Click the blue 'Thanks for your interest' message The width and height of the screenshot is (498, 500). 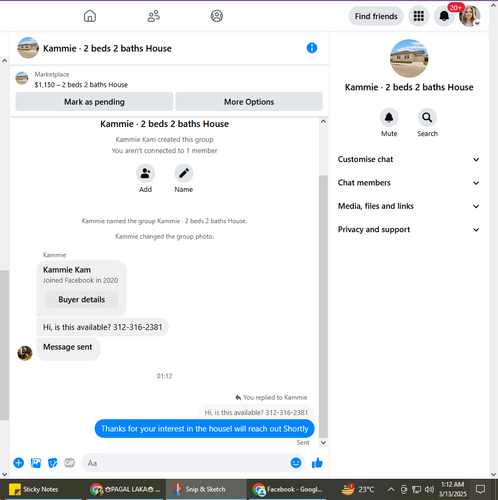point(204,429)
